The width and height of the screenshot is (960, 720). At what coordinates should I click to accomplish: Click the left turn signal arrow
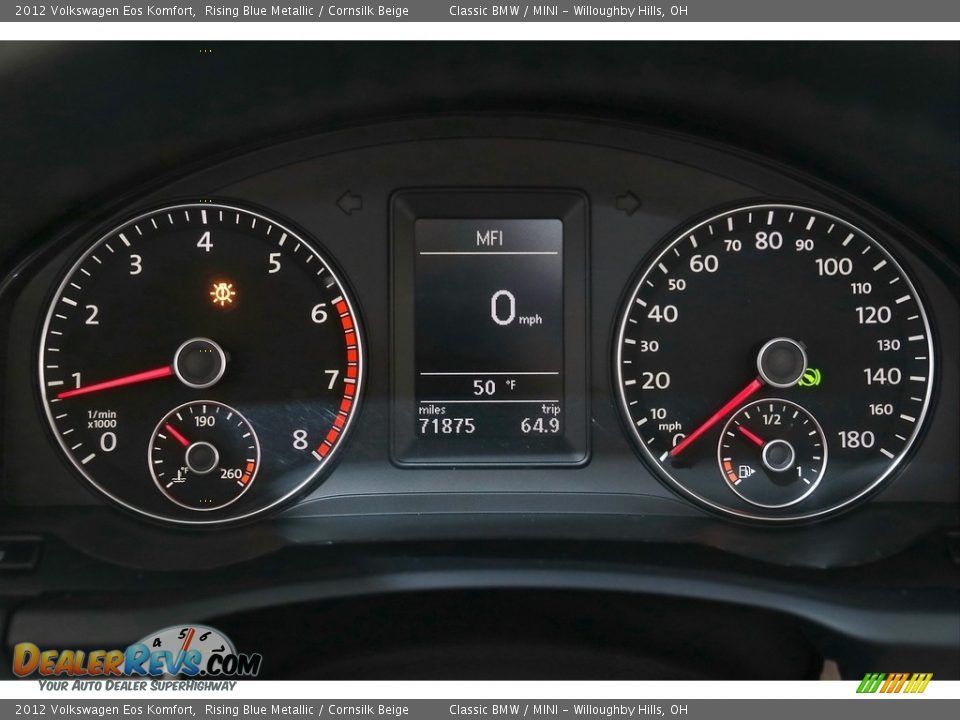[x=350, y=203]
